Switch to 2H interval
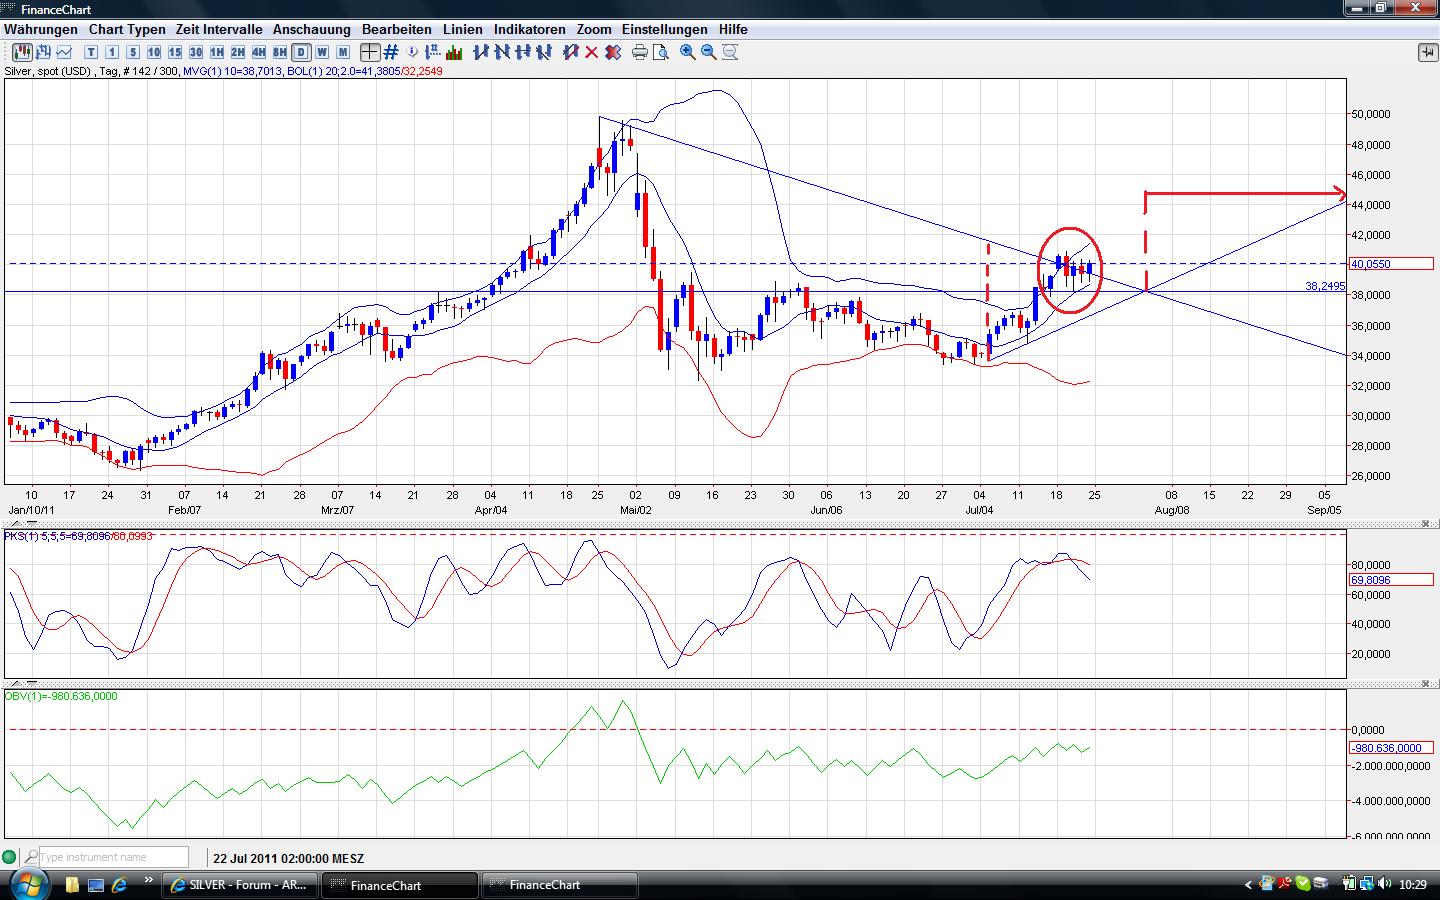This screenshot has height=900, width=1440. pyautogui.click(x=238, y=52)
